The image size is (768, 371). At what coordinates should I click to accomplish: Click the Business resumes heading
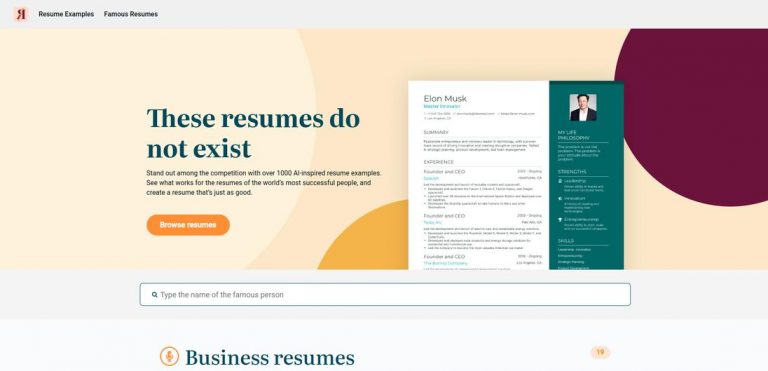[x=270, y=358]
